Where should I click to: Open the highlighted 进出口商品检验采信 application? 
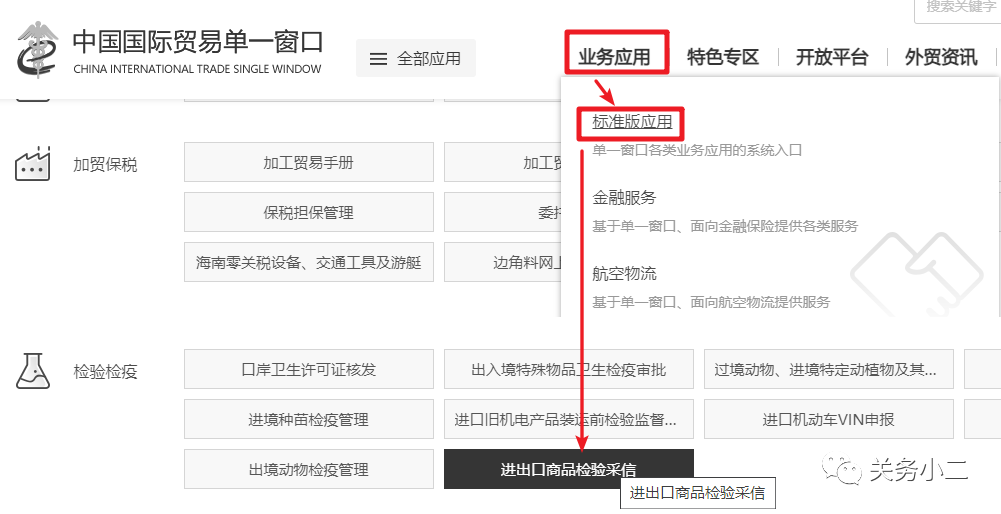click(569, 469)
